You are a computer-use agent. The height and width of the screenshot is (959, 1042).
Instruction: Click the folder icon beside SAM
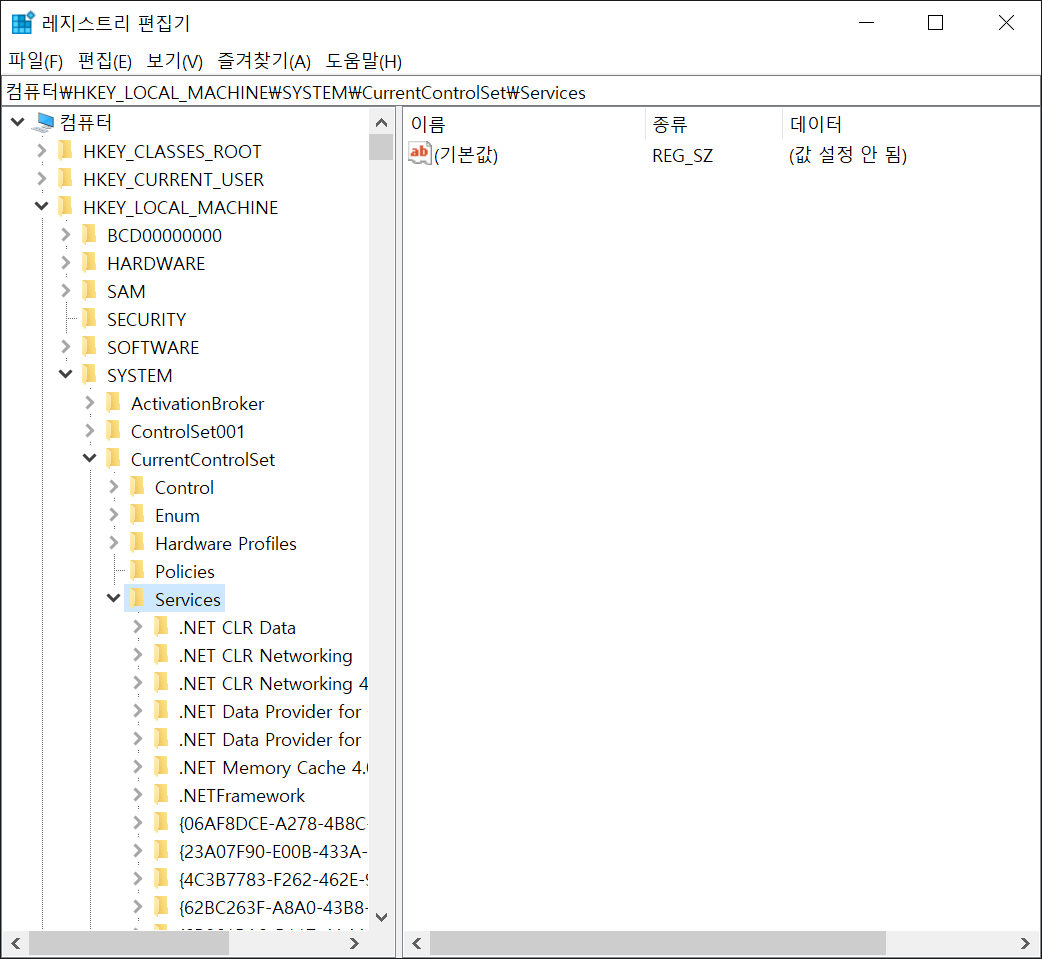click(90, 290)
